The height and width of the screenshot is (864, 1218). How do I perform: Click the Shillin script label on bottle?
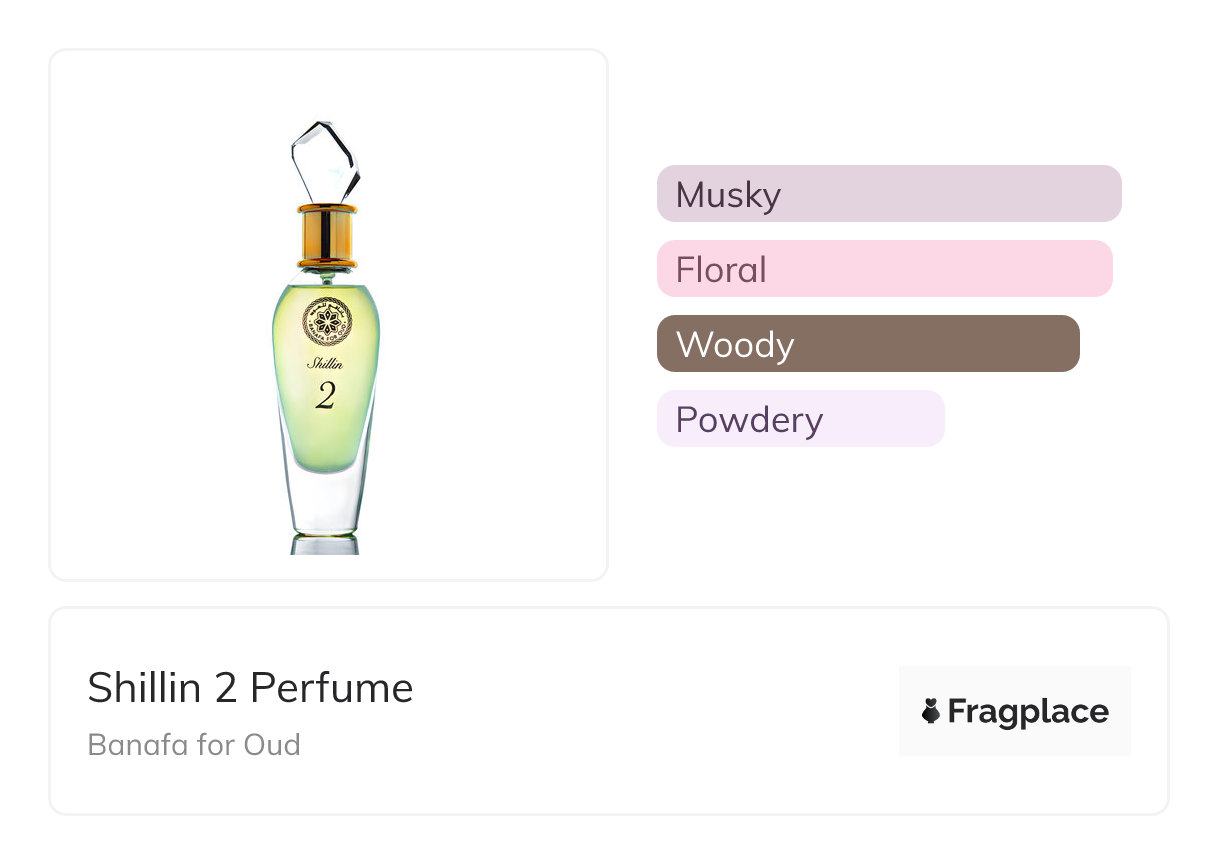click(x=325, y=364)
